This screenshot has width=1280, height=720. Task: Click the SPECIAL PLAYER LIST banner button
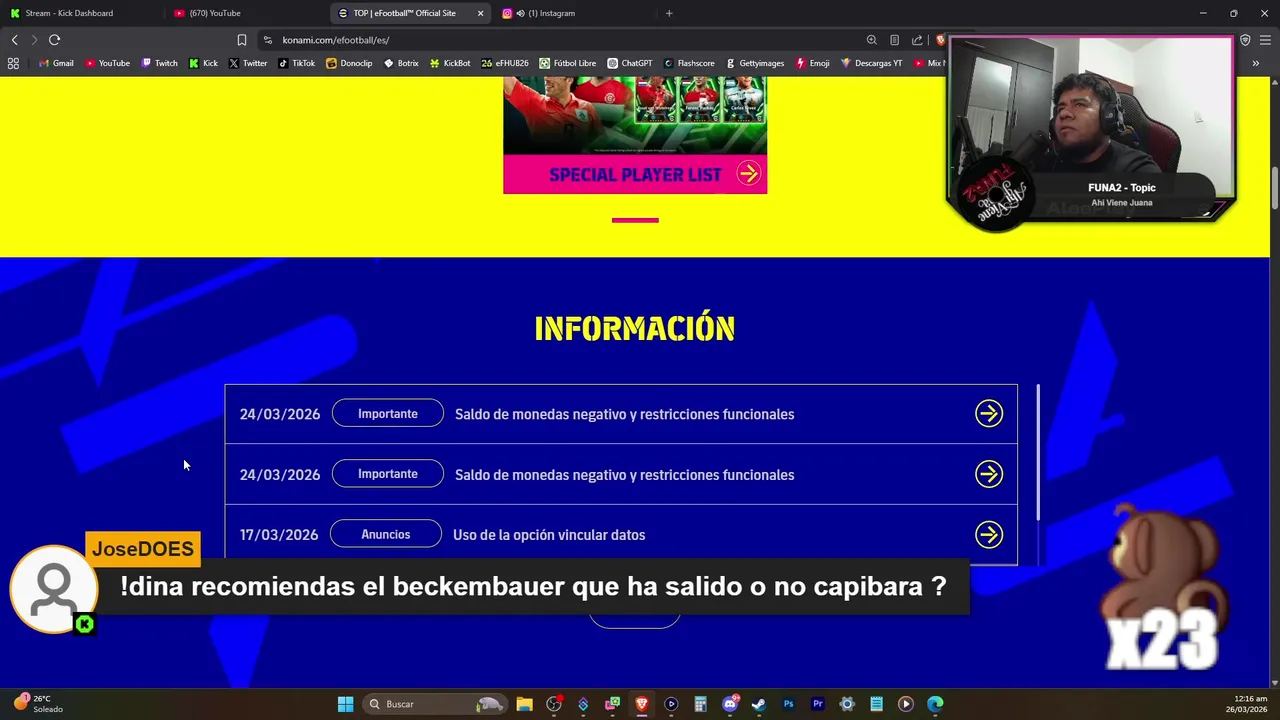coord(635,174)
